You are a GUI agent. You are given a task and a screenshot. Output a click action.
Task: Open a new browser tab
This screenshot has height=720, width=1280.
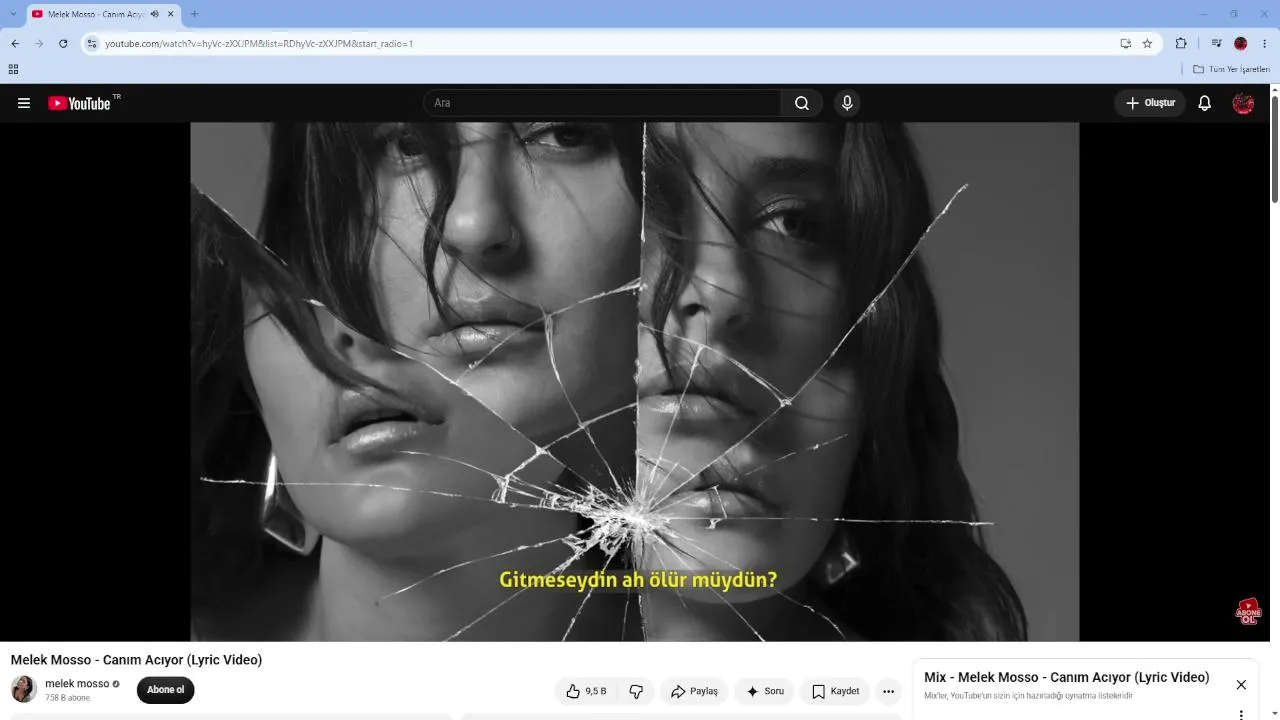[x=194, y=14]
